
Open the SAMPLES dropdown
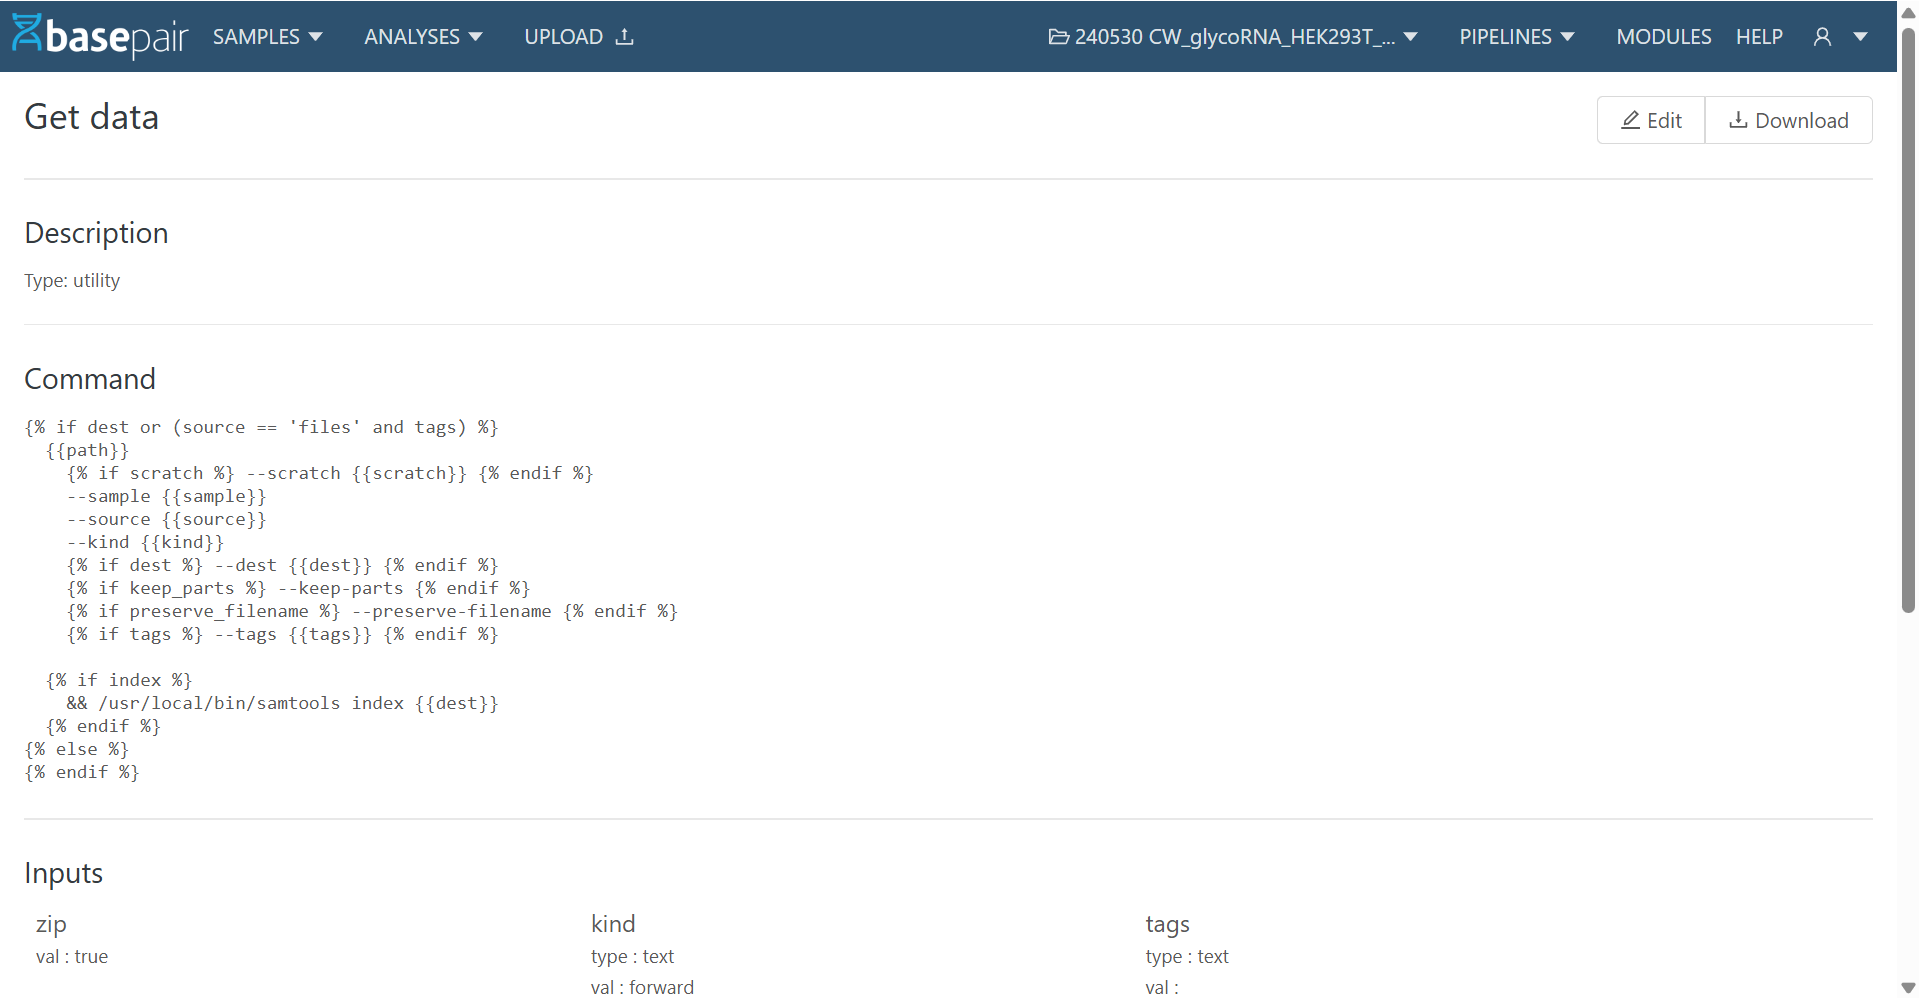click(267, 36)
